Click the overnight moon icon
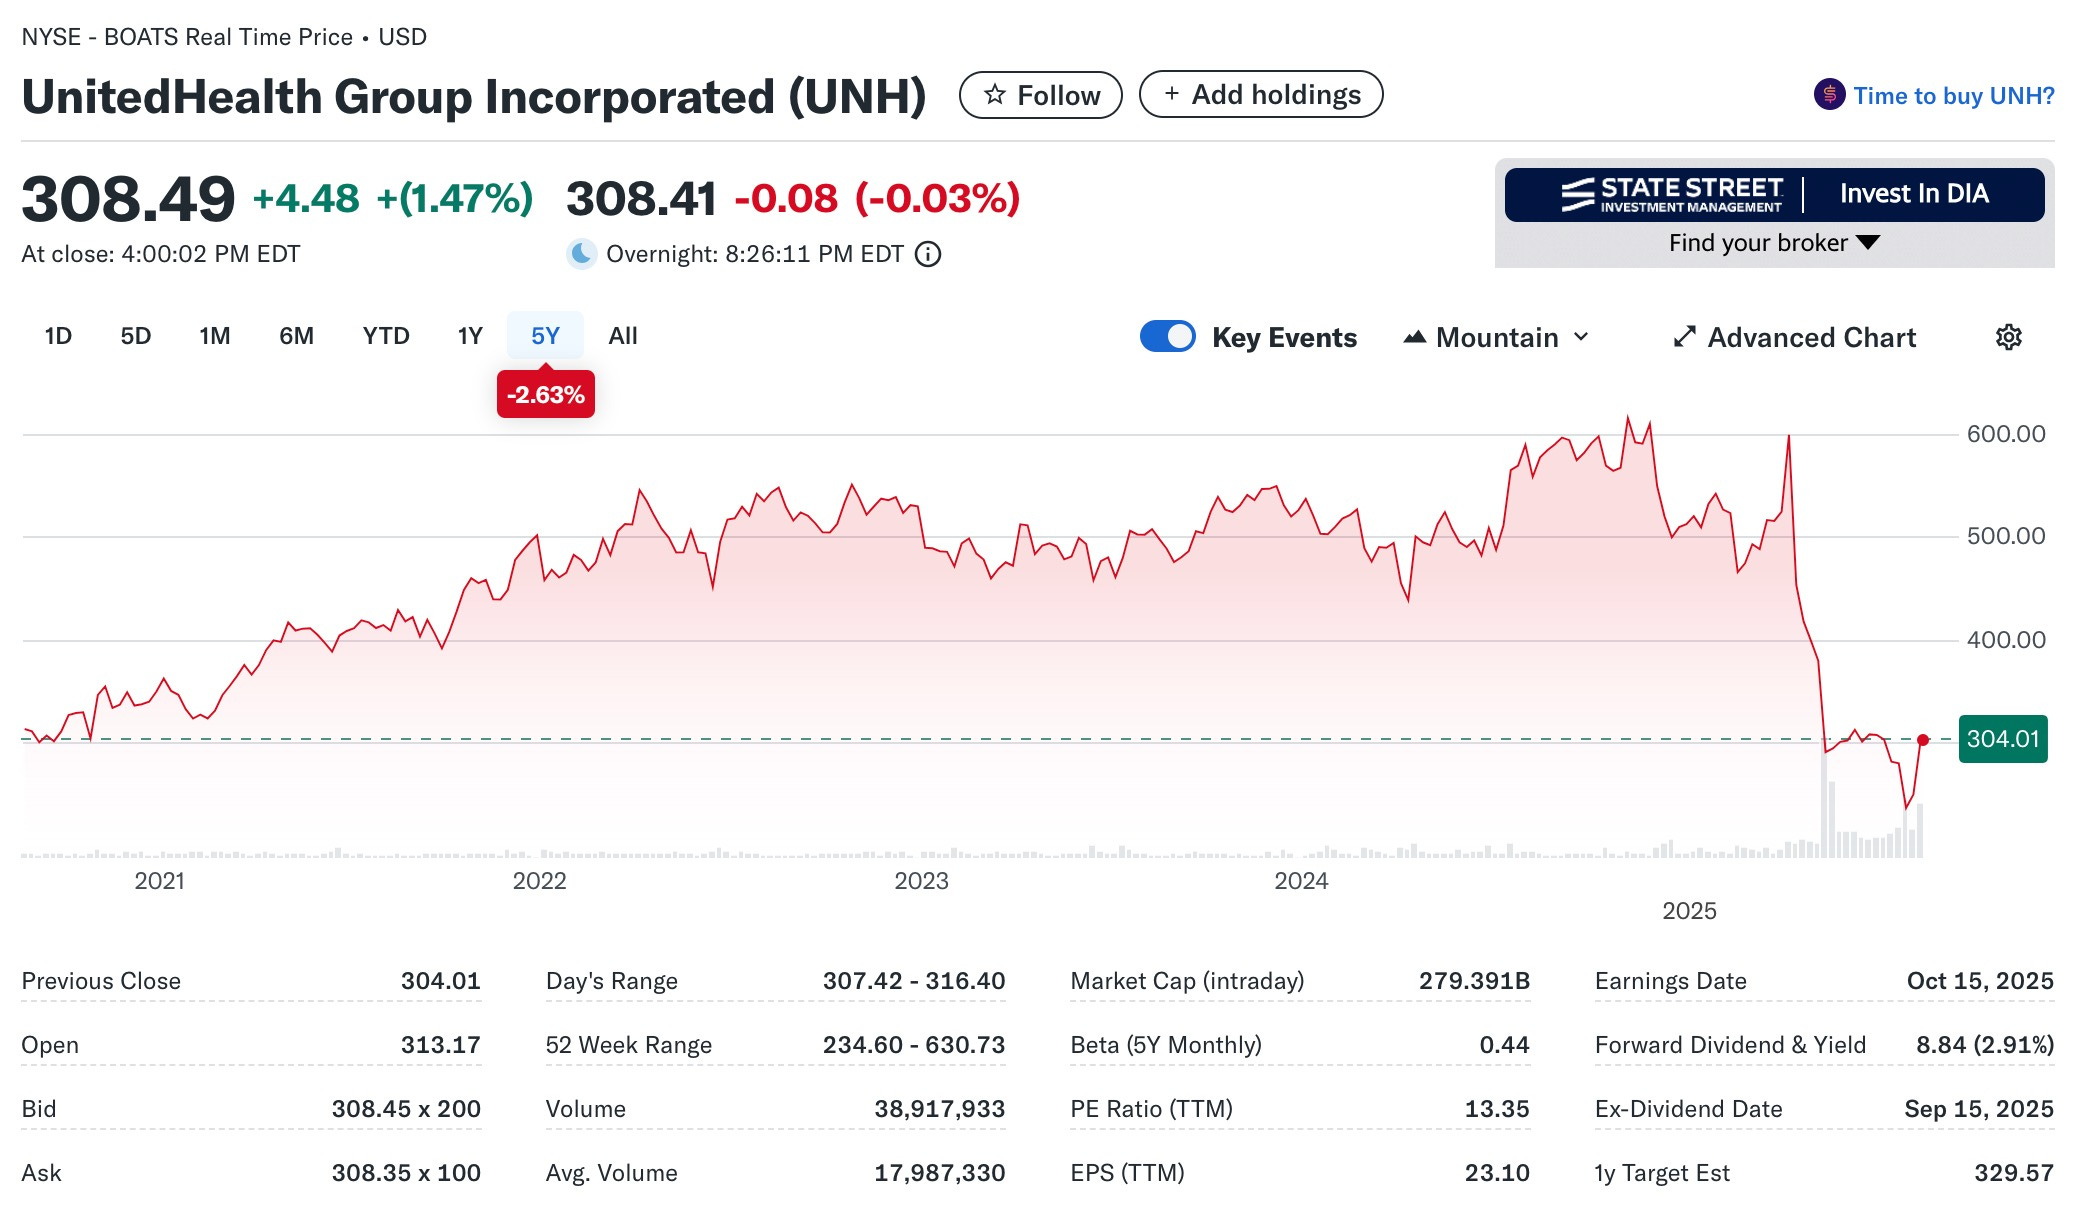2078x1222 pixels. pyautogui.click(x=581, y=254)
